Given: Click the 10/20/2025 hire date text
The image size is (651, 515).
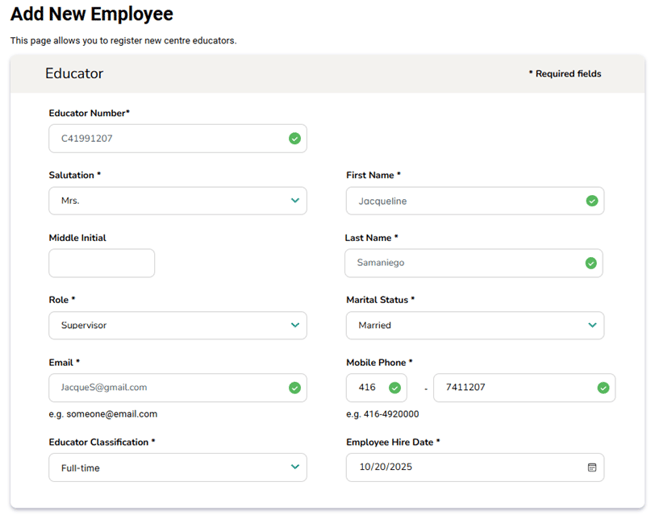Looking at the screenshot, I should coord(385,467).
